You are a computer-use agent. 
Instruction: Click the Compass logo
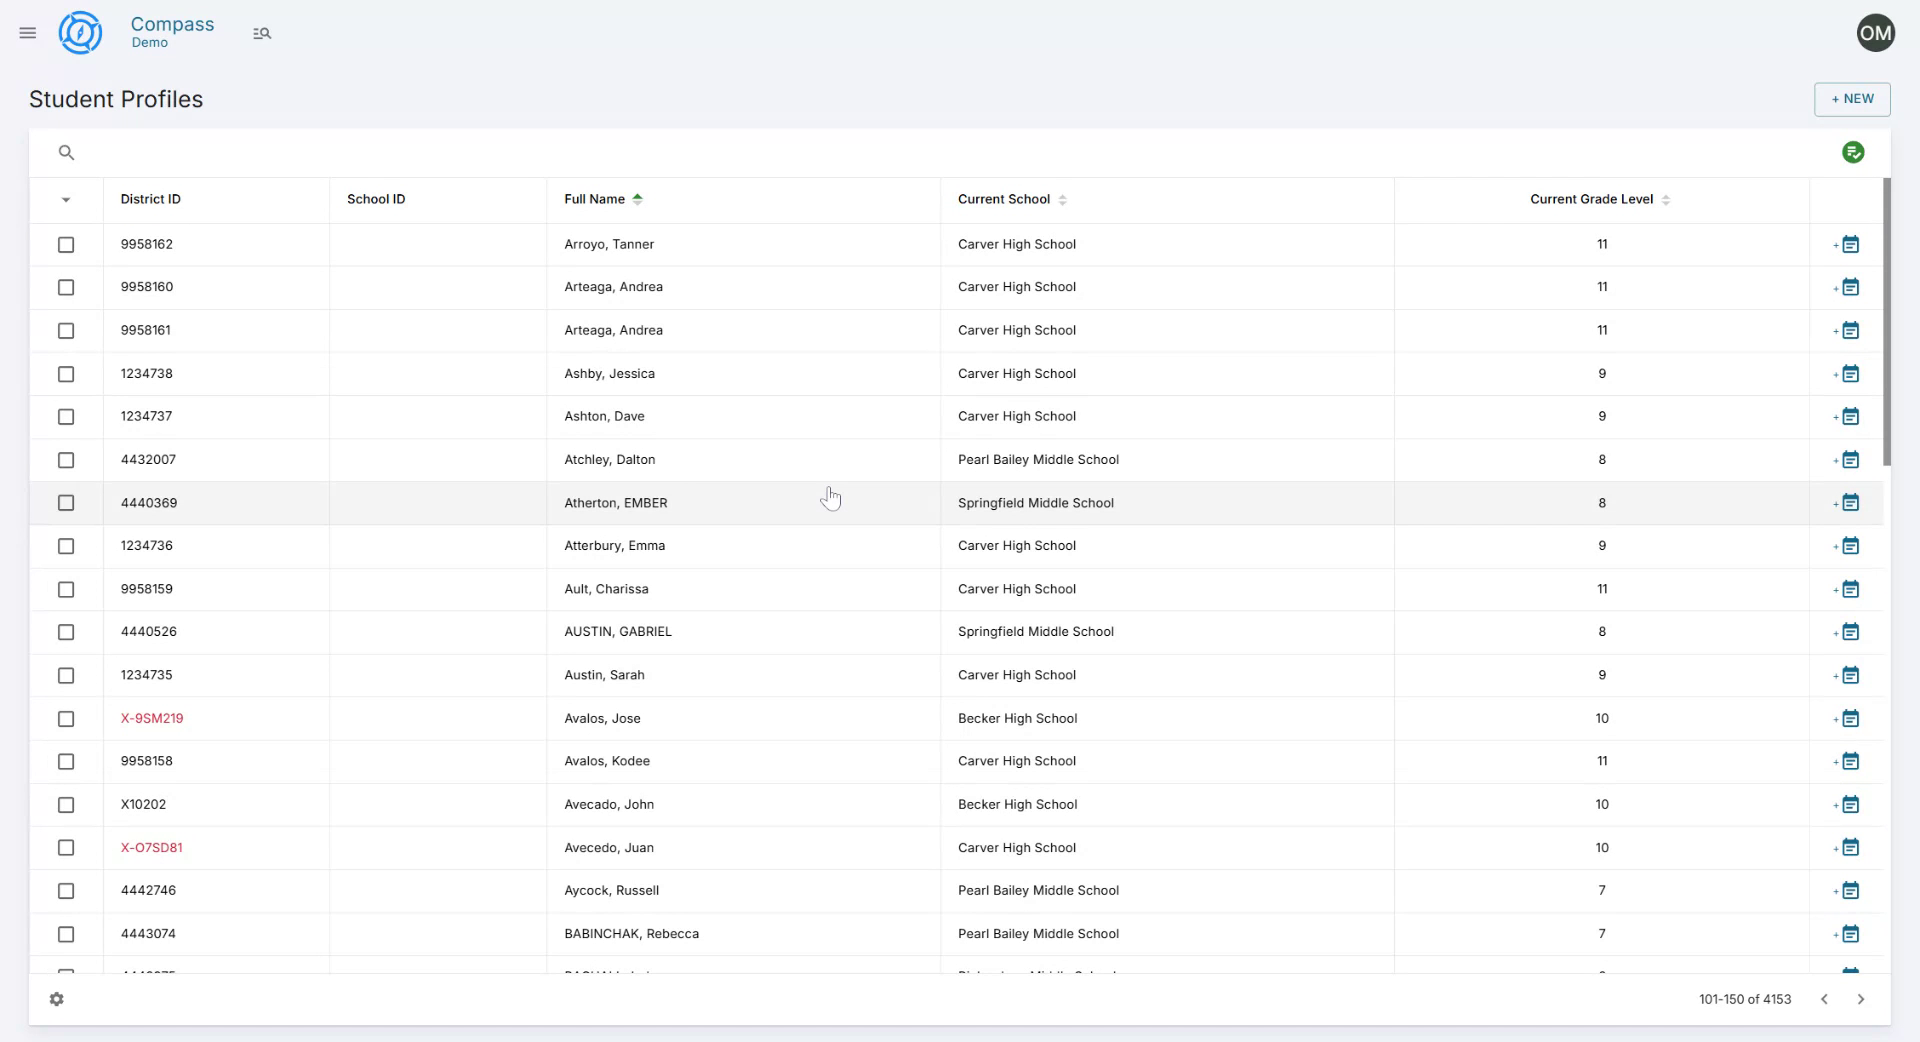click(x=80, y=32)
